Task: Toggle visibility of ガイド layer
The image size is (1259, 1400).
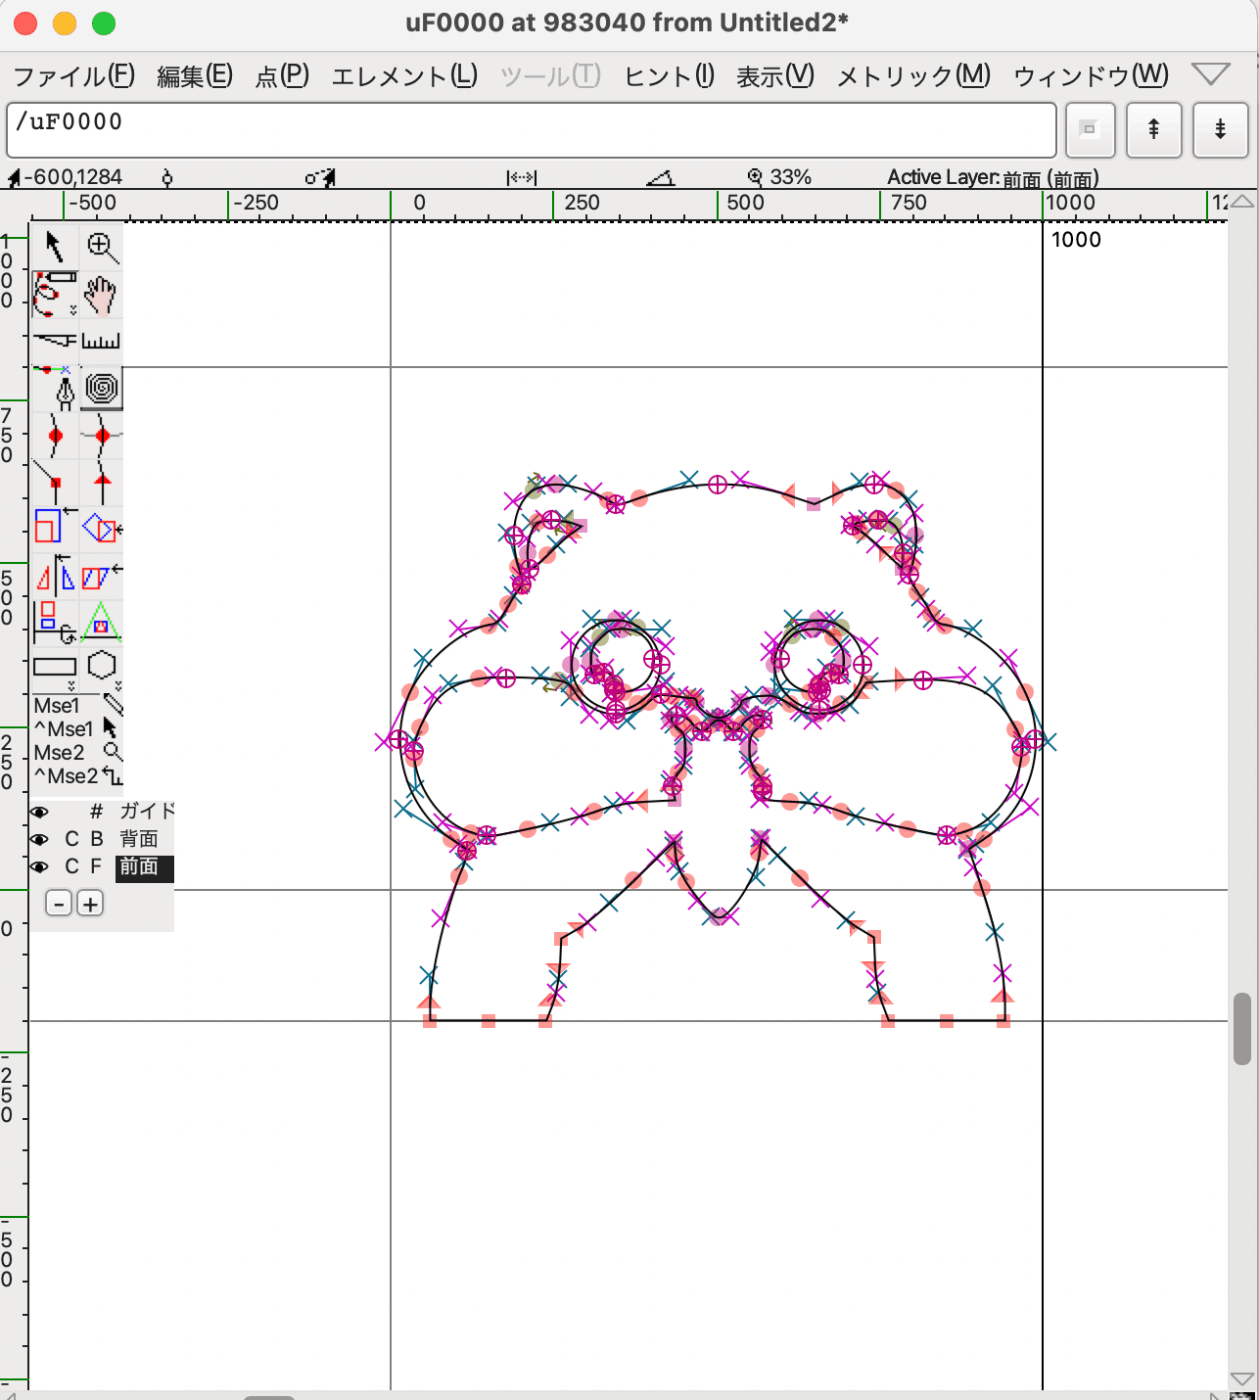Action: [39, 812]
